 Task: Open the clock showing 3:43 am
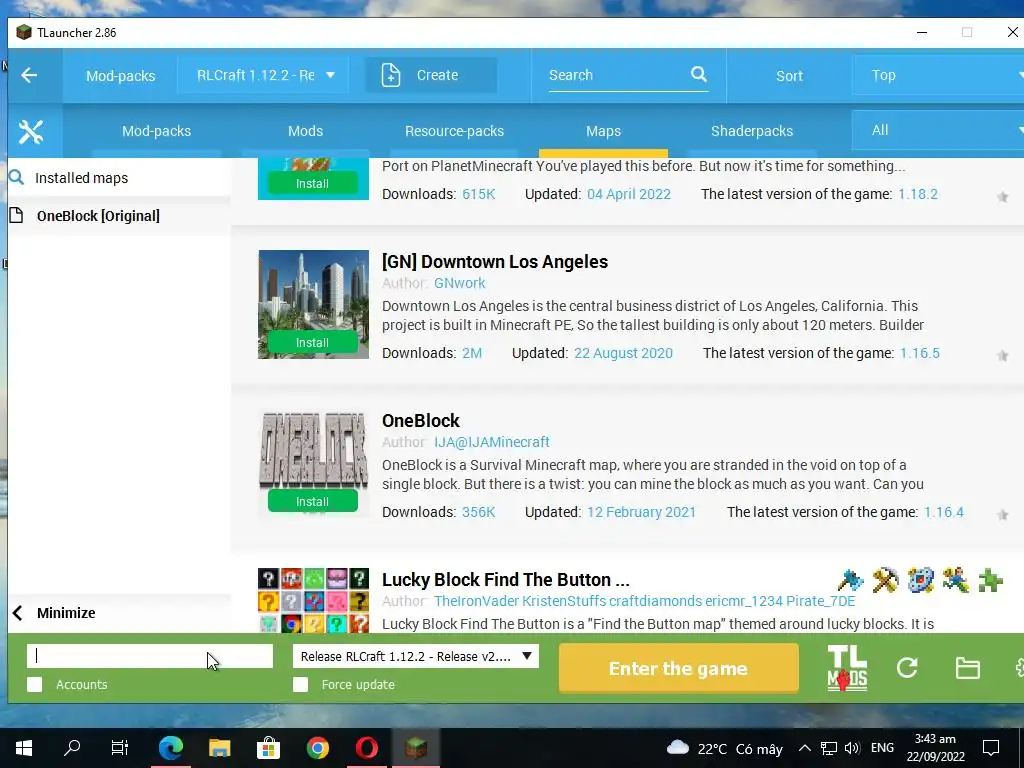click(x=935, y=748)
